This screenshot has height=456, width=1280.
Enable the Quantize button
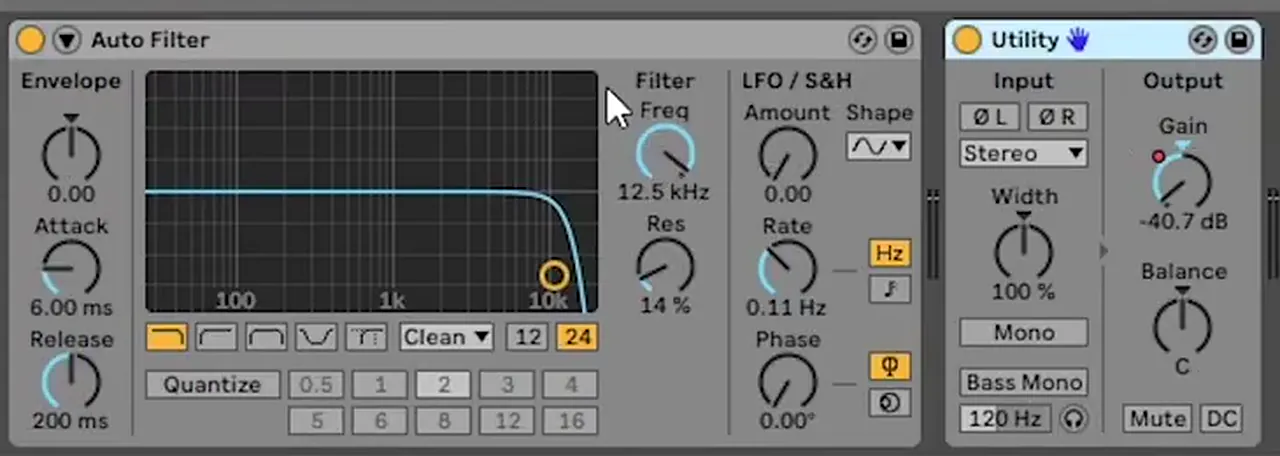pyautogui.click(x=212, y=385)
